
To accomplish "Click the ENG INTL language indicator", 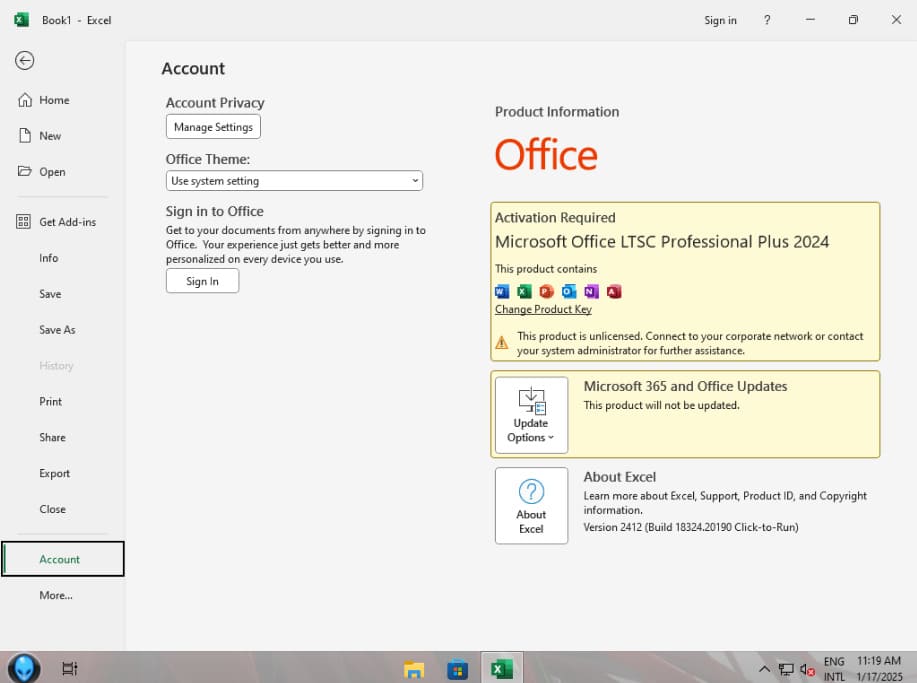I will tap(835, 669).
